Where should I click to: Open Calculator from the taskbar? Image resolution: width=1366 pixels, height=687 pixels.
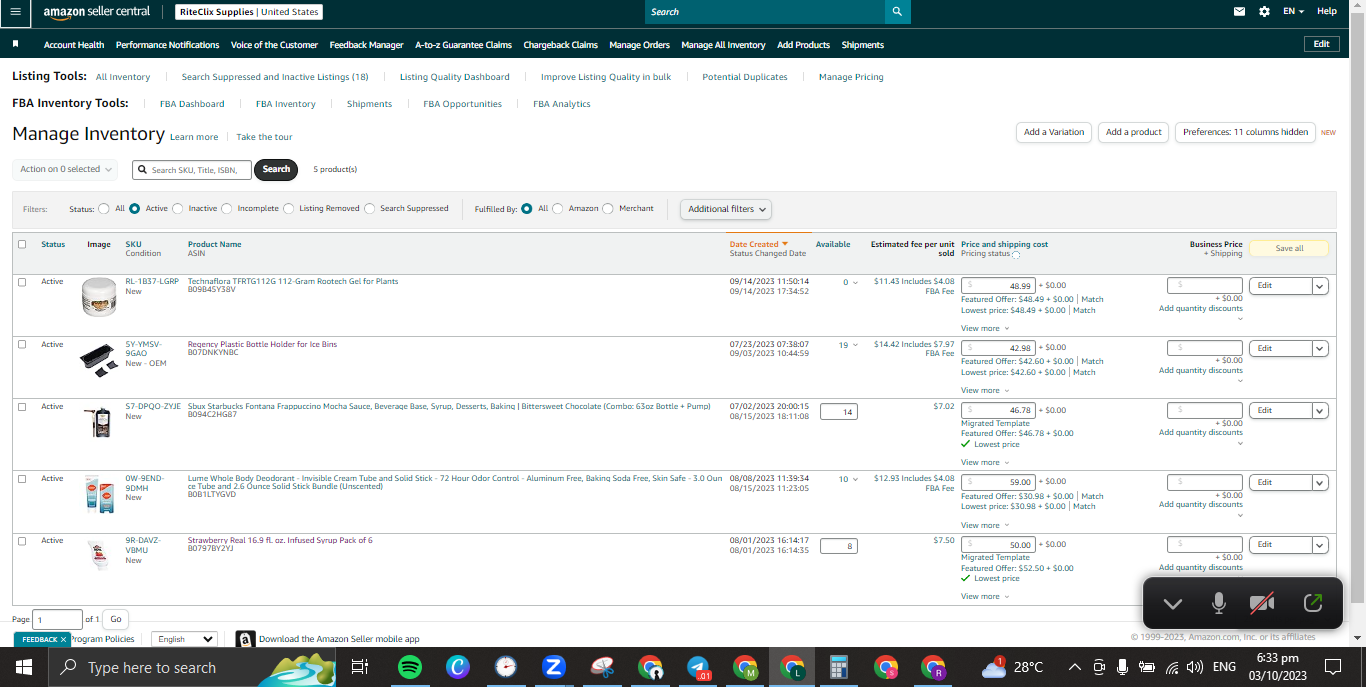click(x=839, y=667)
